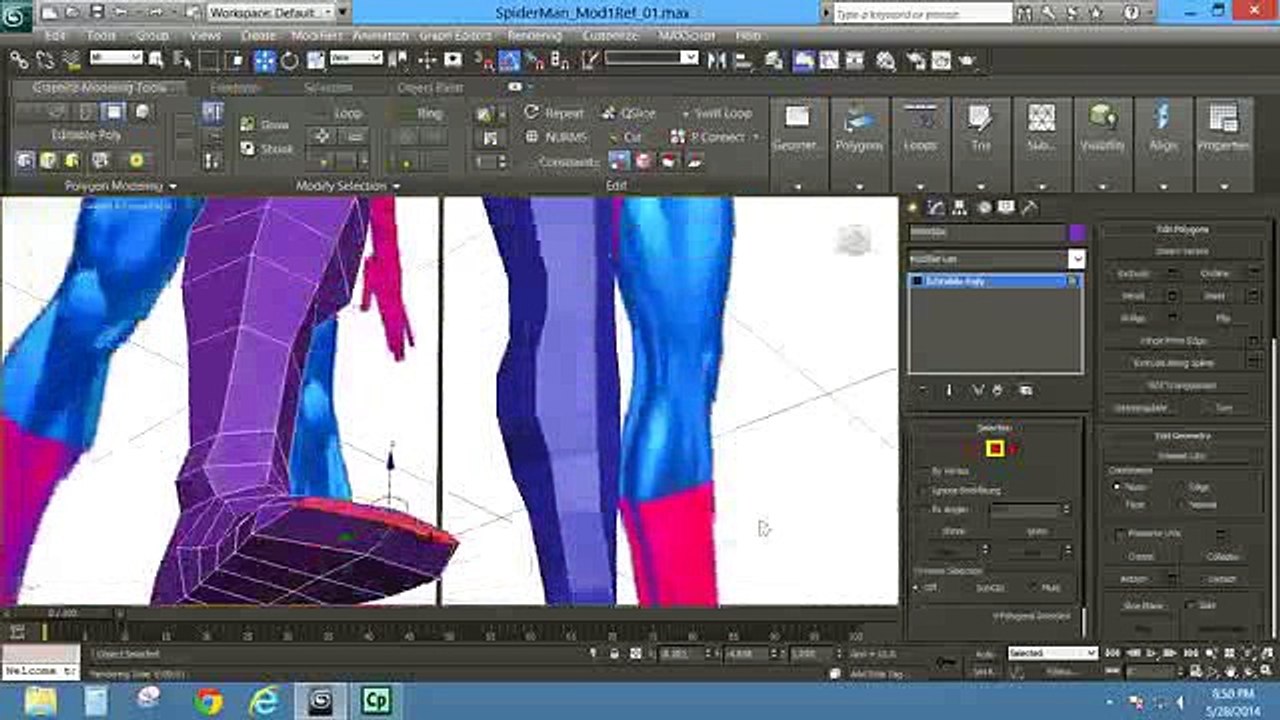1280x720 pixels.
Task: Toggle the Split checkbox next to Slice Plane
Action: 1190,605
